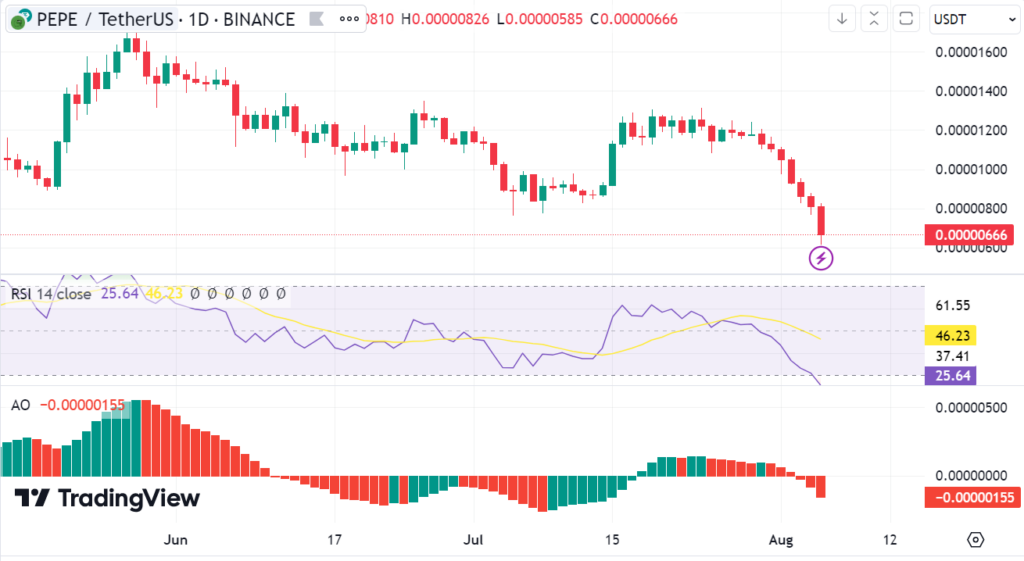Image resolution: width=1024 pixels, height=561 pixels.
Task: Click the red 0.00000666 last price label
Action: click(x=969, y=235)
